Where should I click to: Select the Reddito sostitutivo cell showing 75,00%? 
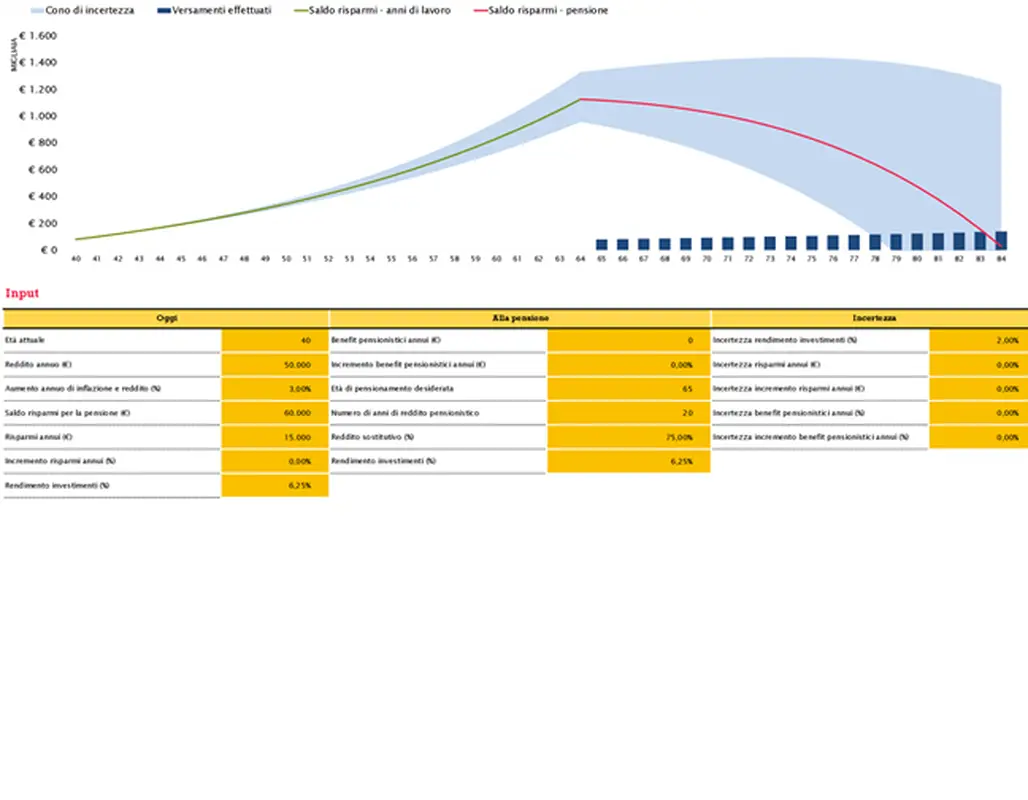point(629,437)
